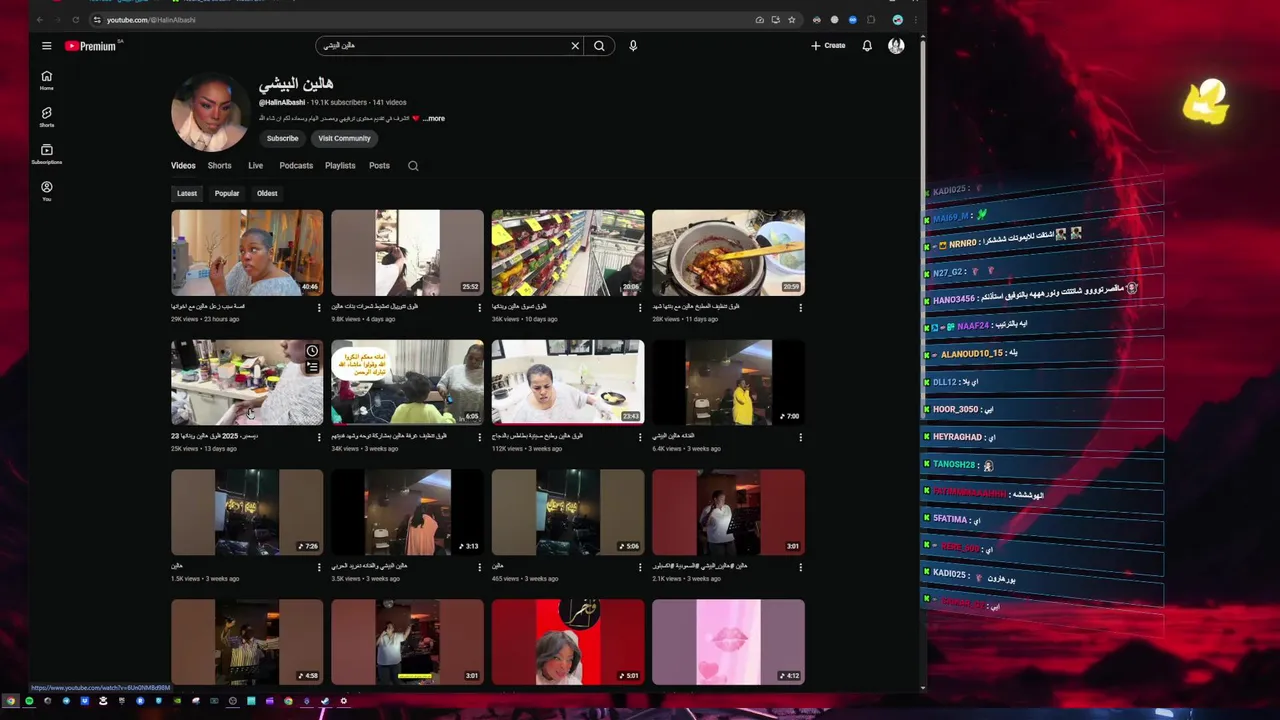Switch to the Videos tab
Image resolution: width=1280 pixels, height=720 pixels.
click(x=183, y=166)
